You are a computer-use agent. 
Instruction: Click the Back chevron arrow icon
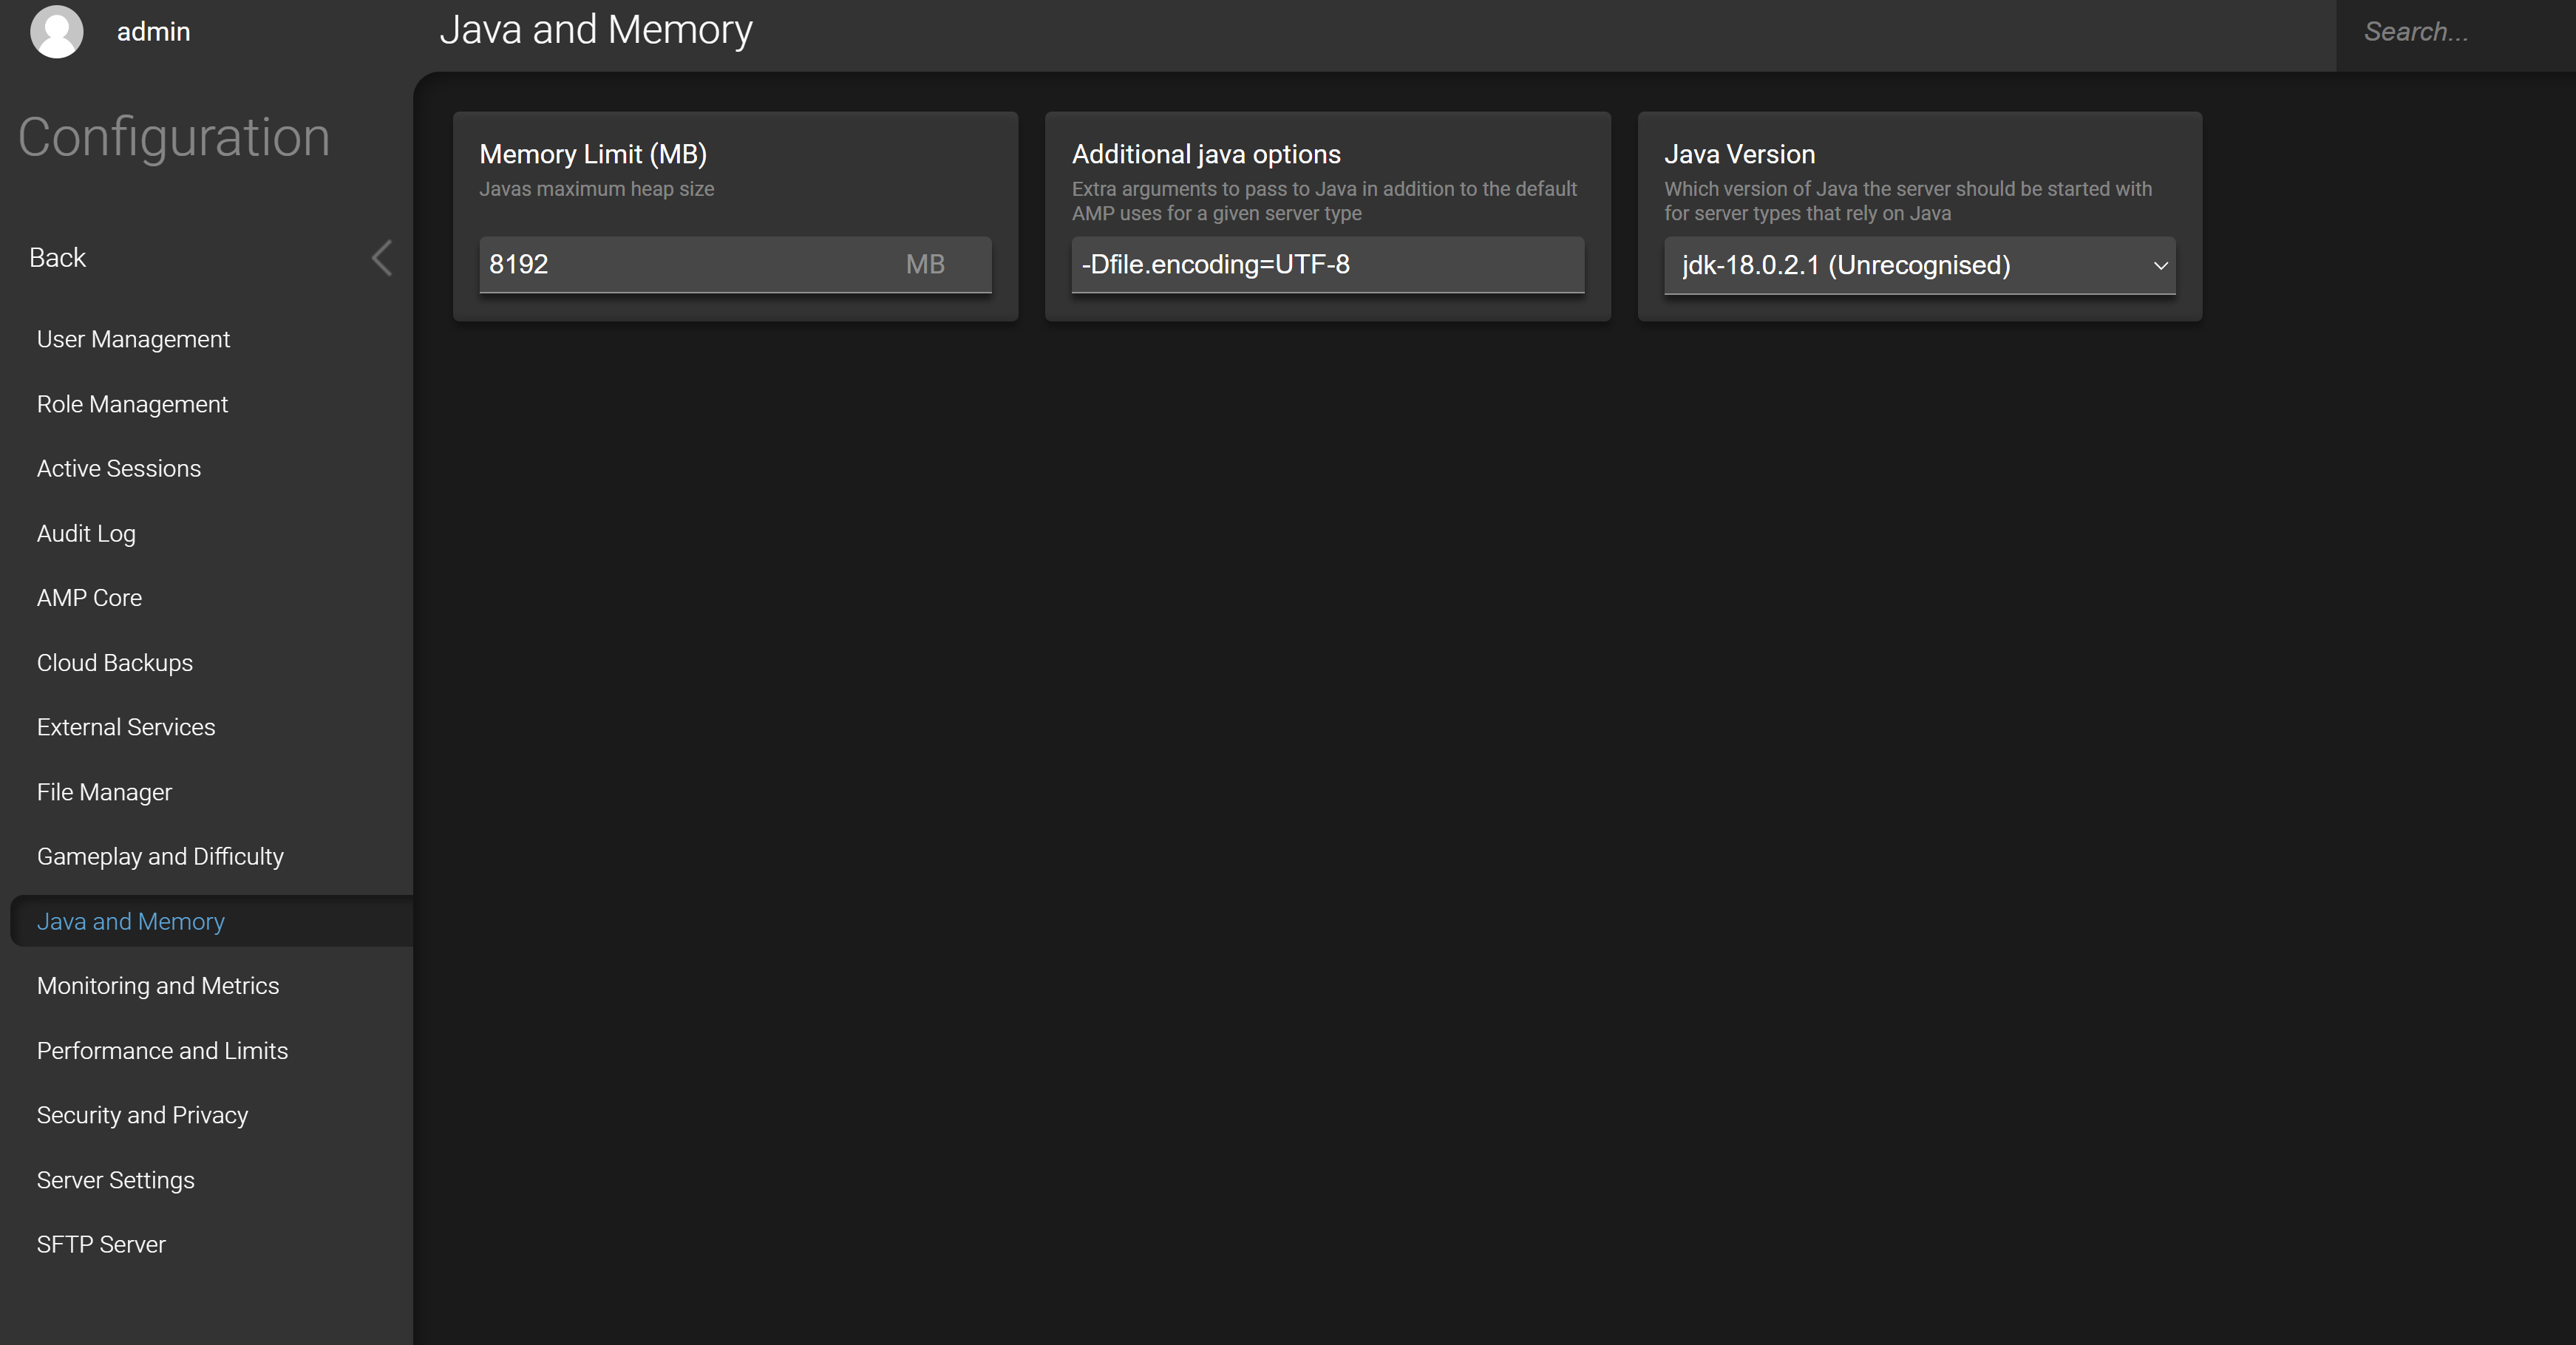click(381, 258)
